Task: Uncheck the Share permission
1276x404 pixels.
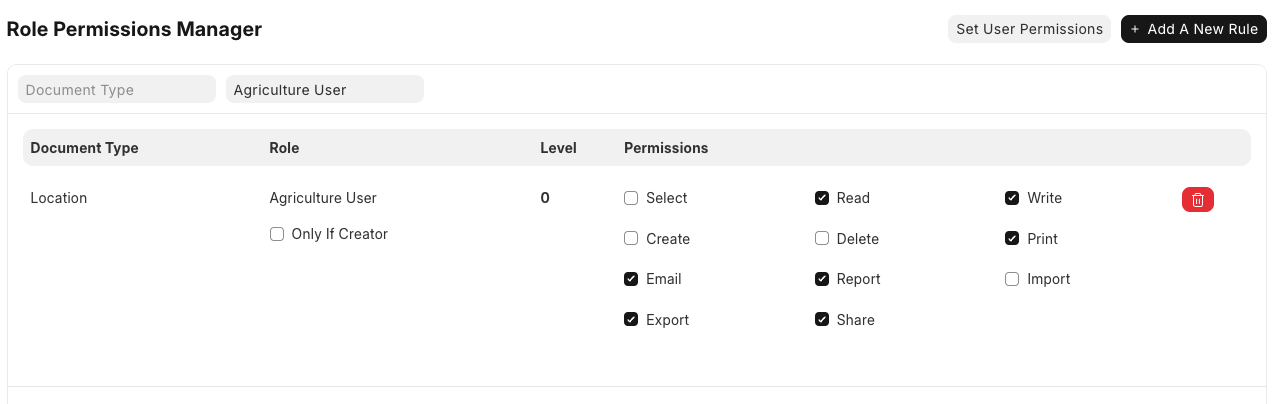Action: coord(822,320)
